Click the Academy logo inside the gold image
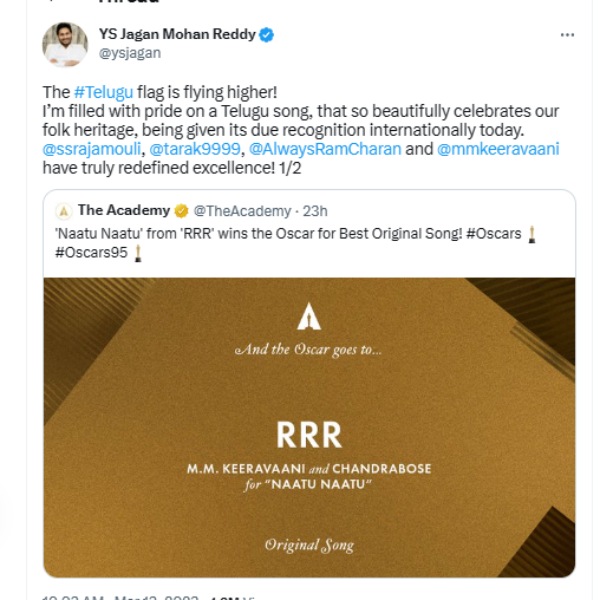Image resolution: width=600 pixels, height=600 pixels. click(309, 315)
